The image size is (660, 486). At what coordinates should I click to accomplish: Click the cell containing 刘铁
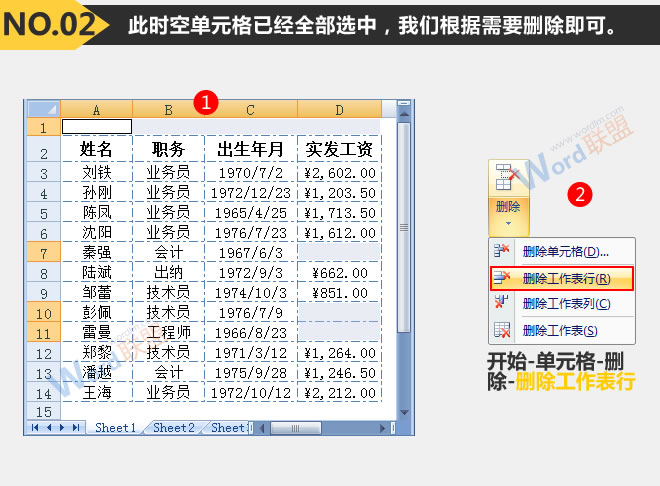pyautogui.click(x=97, y=172)
